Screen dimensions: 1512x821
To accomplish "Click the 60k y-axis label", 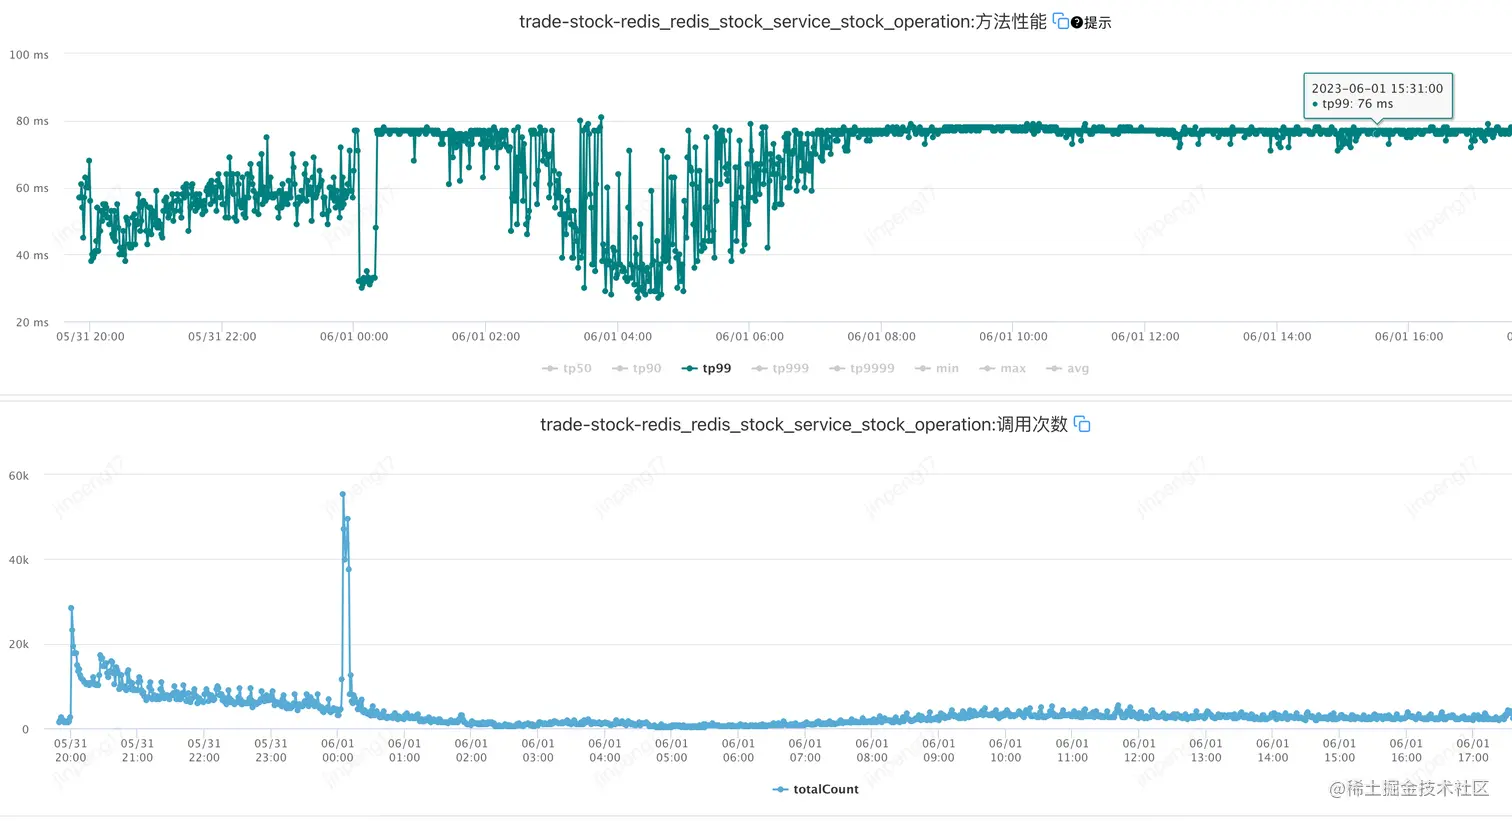I will tap(19, 476).
